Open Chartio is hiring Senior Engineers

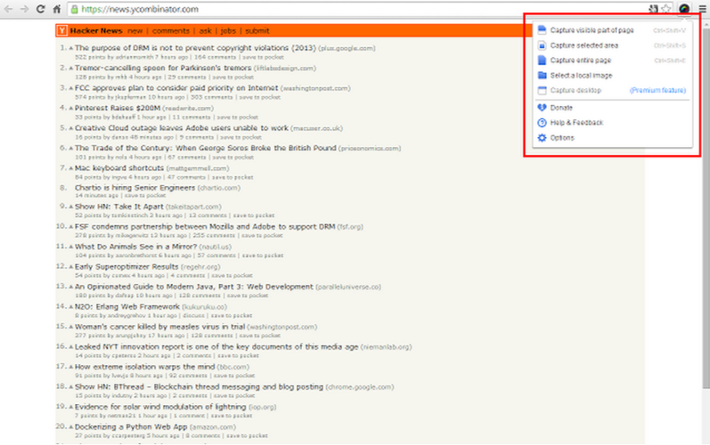(x=135, y=187)
